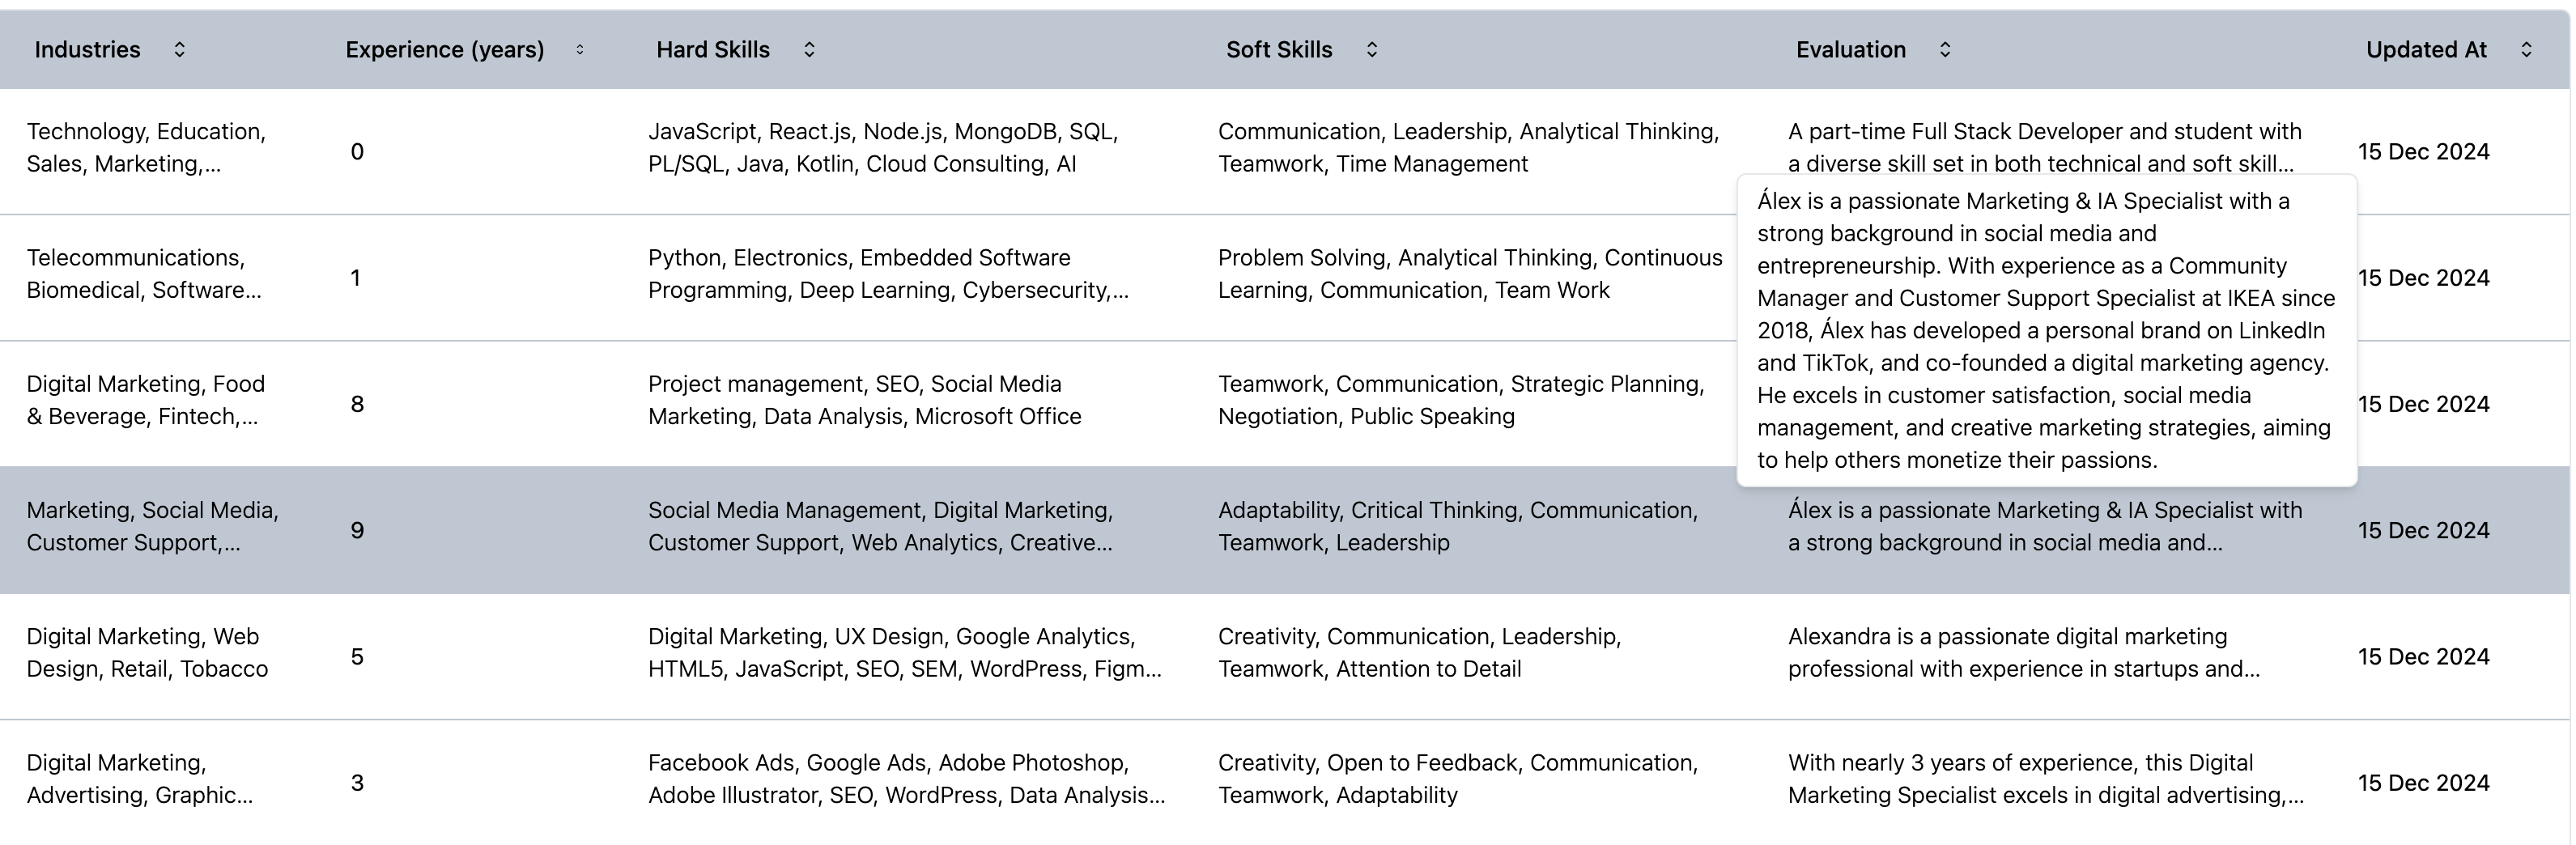Click Facebook Ads, Google Ads skills cell
Screen dimensions: 2576x845
906,779
